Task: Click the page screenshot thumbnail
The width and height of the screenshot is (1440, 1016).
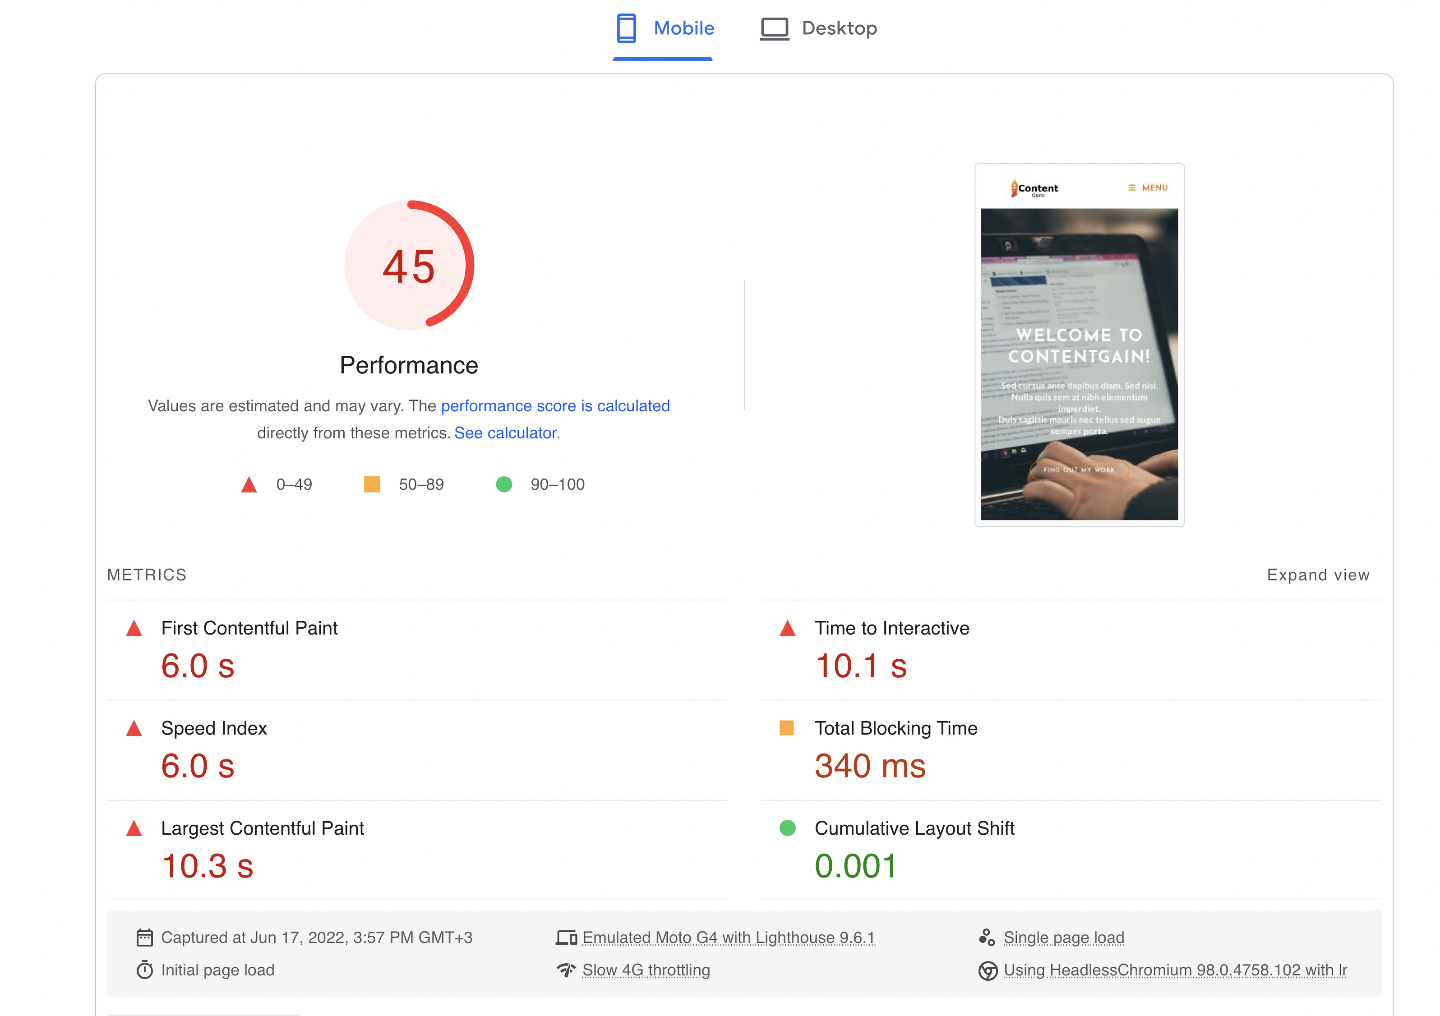Action: click(x=1079, y=345)
